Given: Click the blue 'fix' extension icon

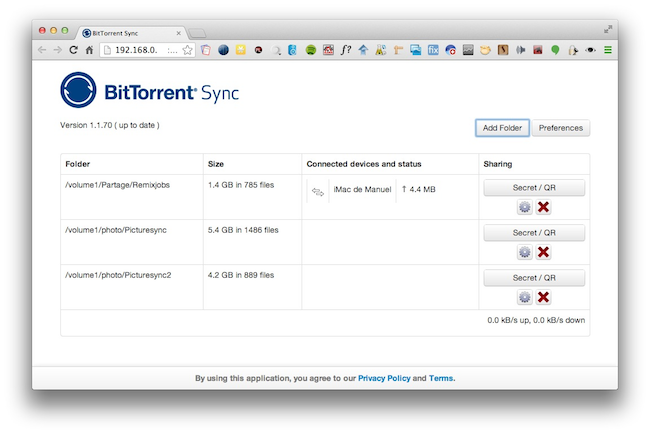Looking at the screenshot, I should click(433, 50).
